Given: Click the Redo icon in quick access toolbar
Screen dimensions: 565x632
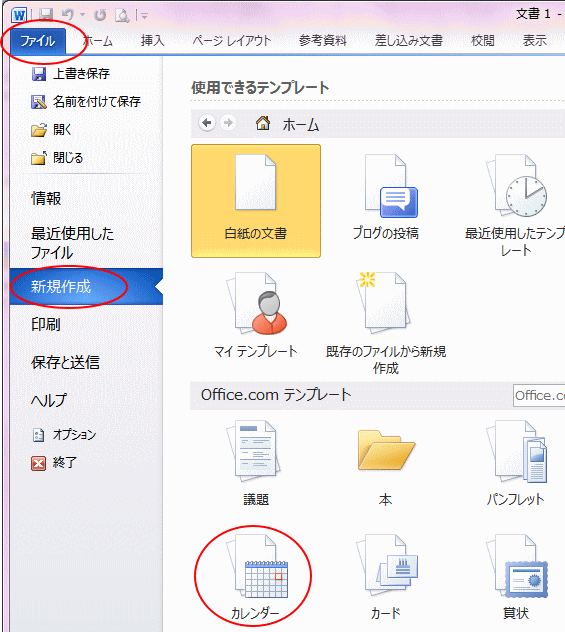Looking at the screenshot, I should coord(100,15).
